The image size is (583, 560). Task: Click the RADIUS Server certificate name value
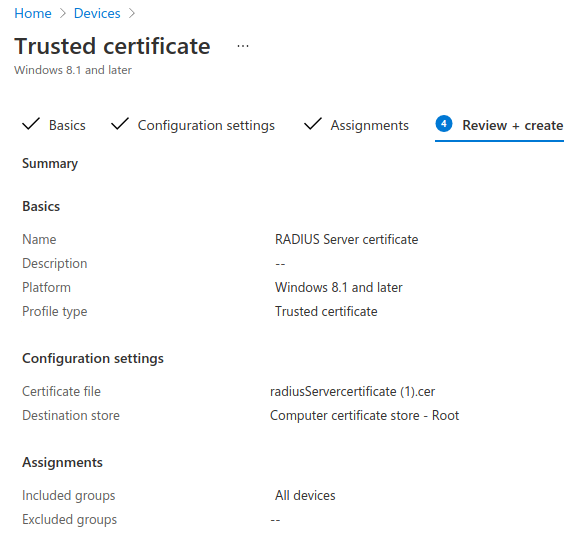(x=347, y=239)
